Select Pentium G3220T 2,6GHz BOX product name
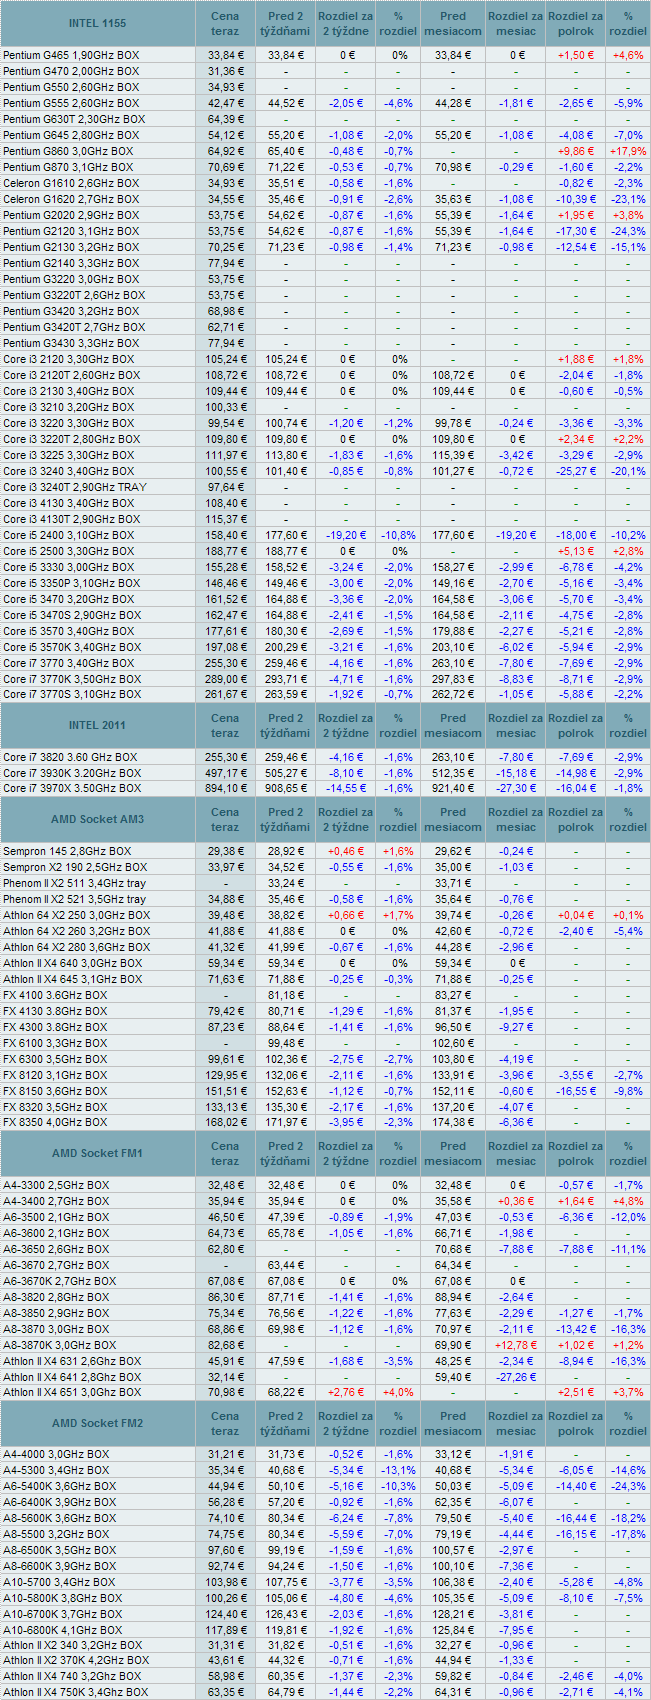The image size is (651, 1700). [74, 295]
